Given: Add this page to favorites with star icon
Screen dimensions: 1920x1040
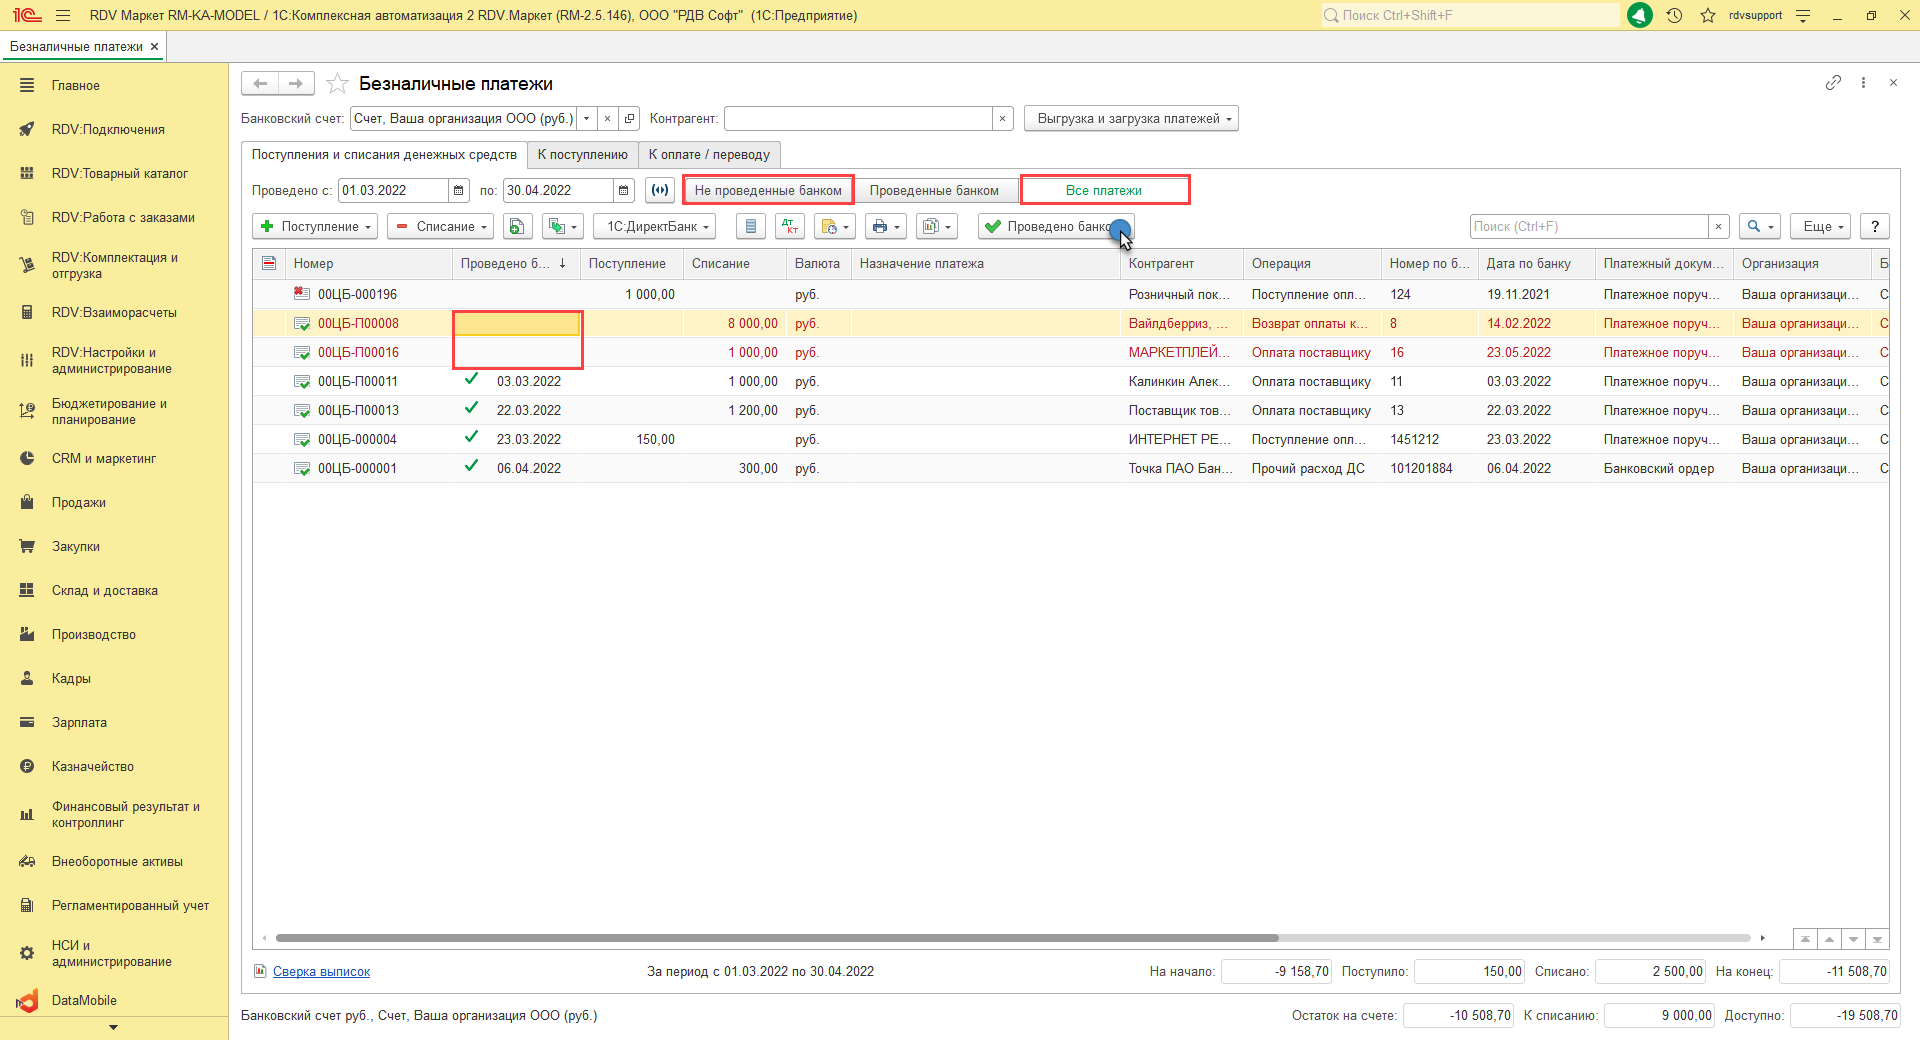Looking at the screenshot, I should point(338,84).
